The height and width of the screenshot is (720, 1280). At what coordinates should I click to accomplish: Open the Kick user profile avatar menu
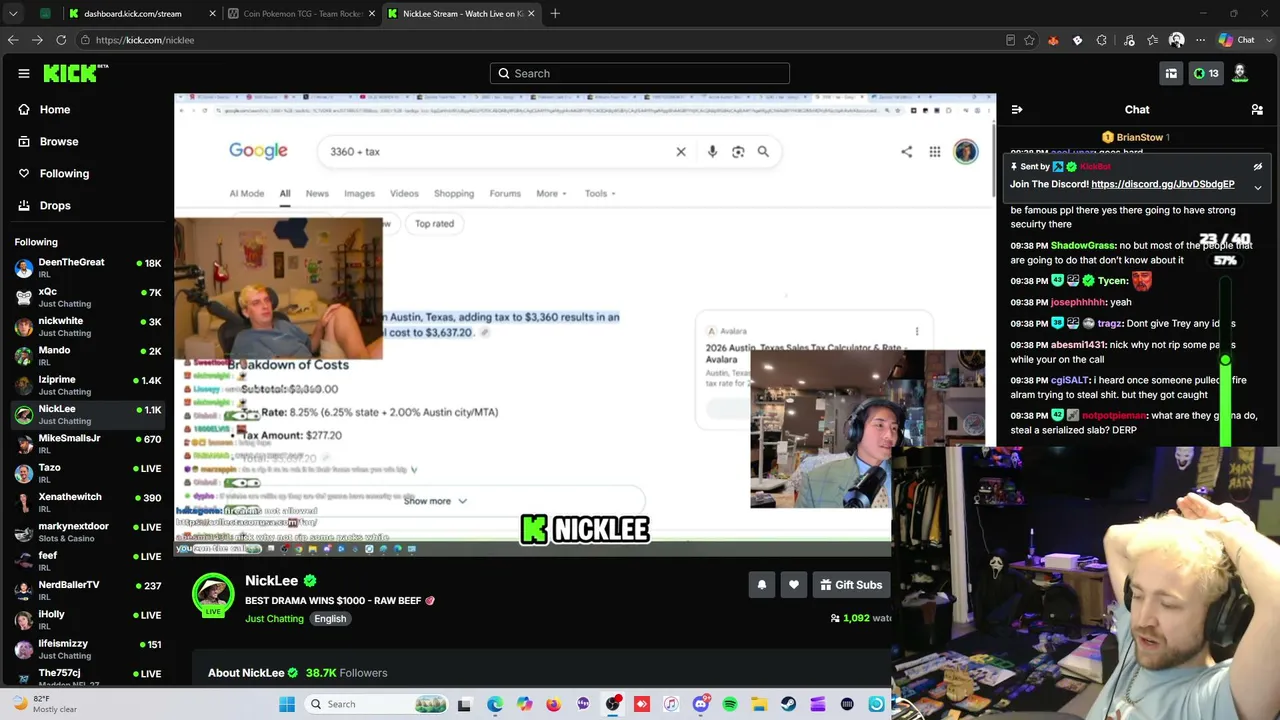1240,73
